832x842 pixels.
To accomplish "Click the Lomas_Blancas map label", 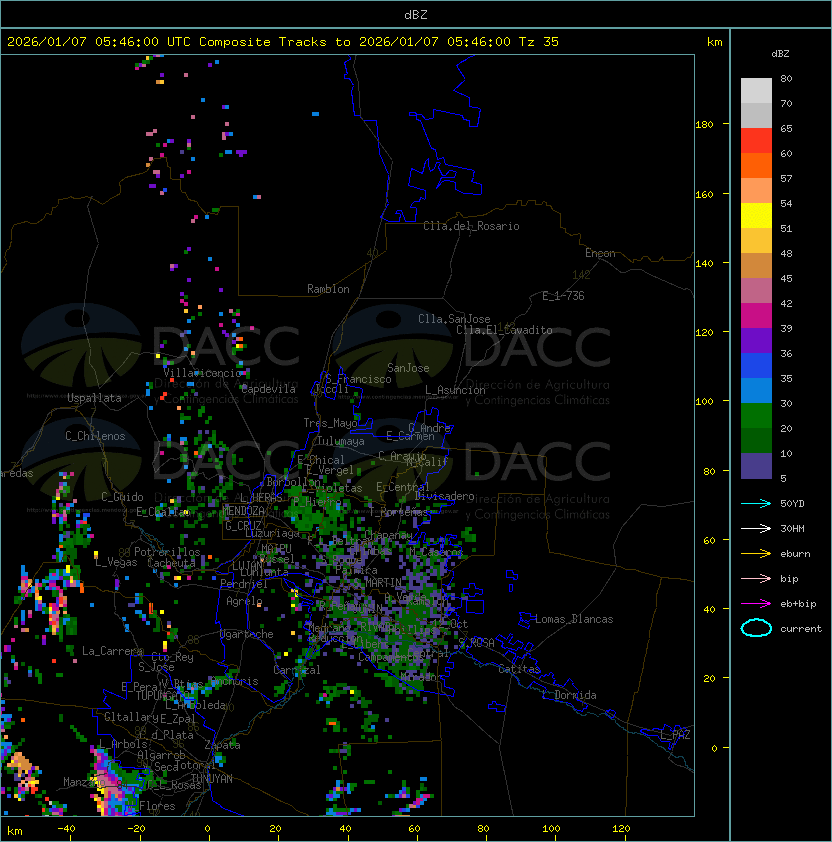I will (x=574, y=619).
